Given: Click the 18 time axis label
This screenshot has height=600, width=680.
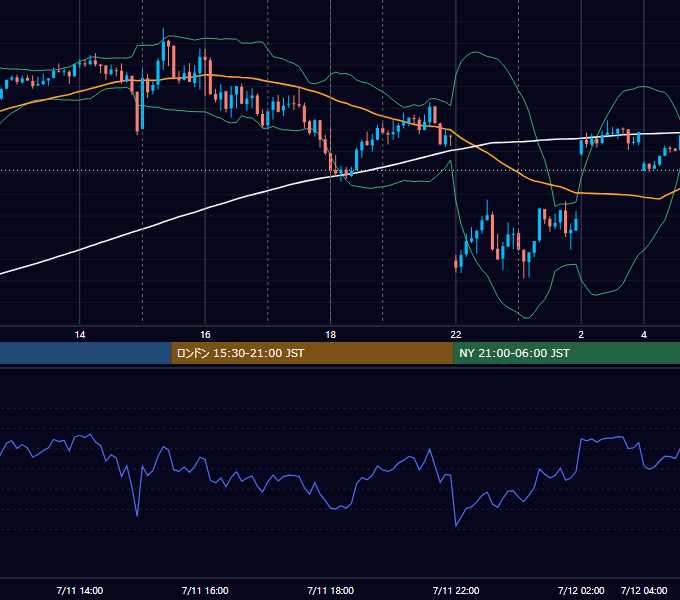Looking at the screenshot, I should [330, 335].
